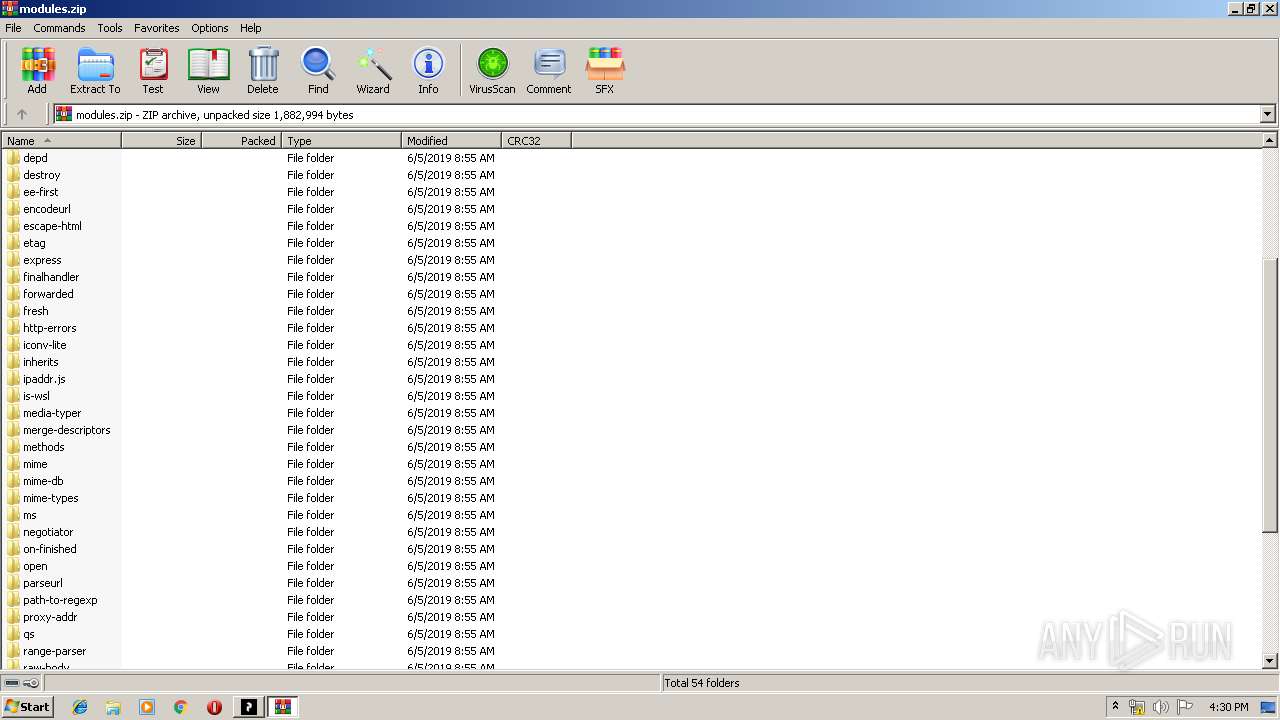Open the File menu

(13, 28)
